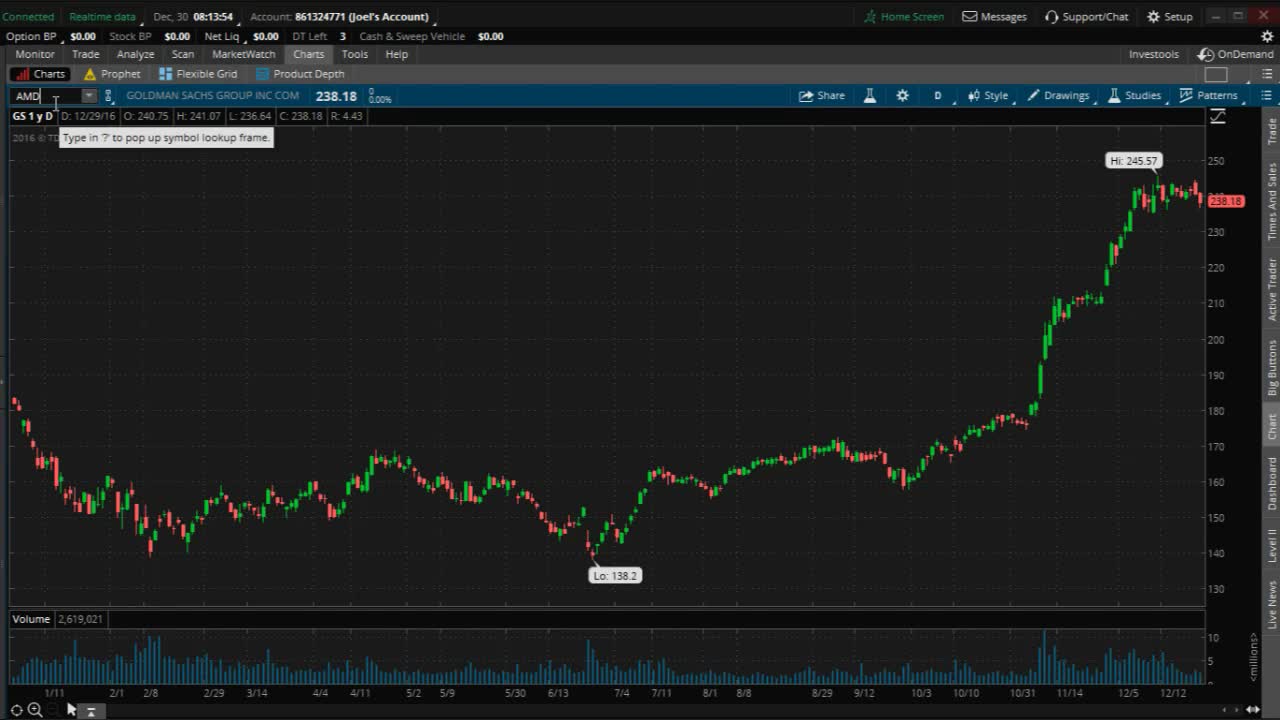Switch to the Flexible Grid sub-tab
Screen dimensions: 1280x720
tap(198, 74)
